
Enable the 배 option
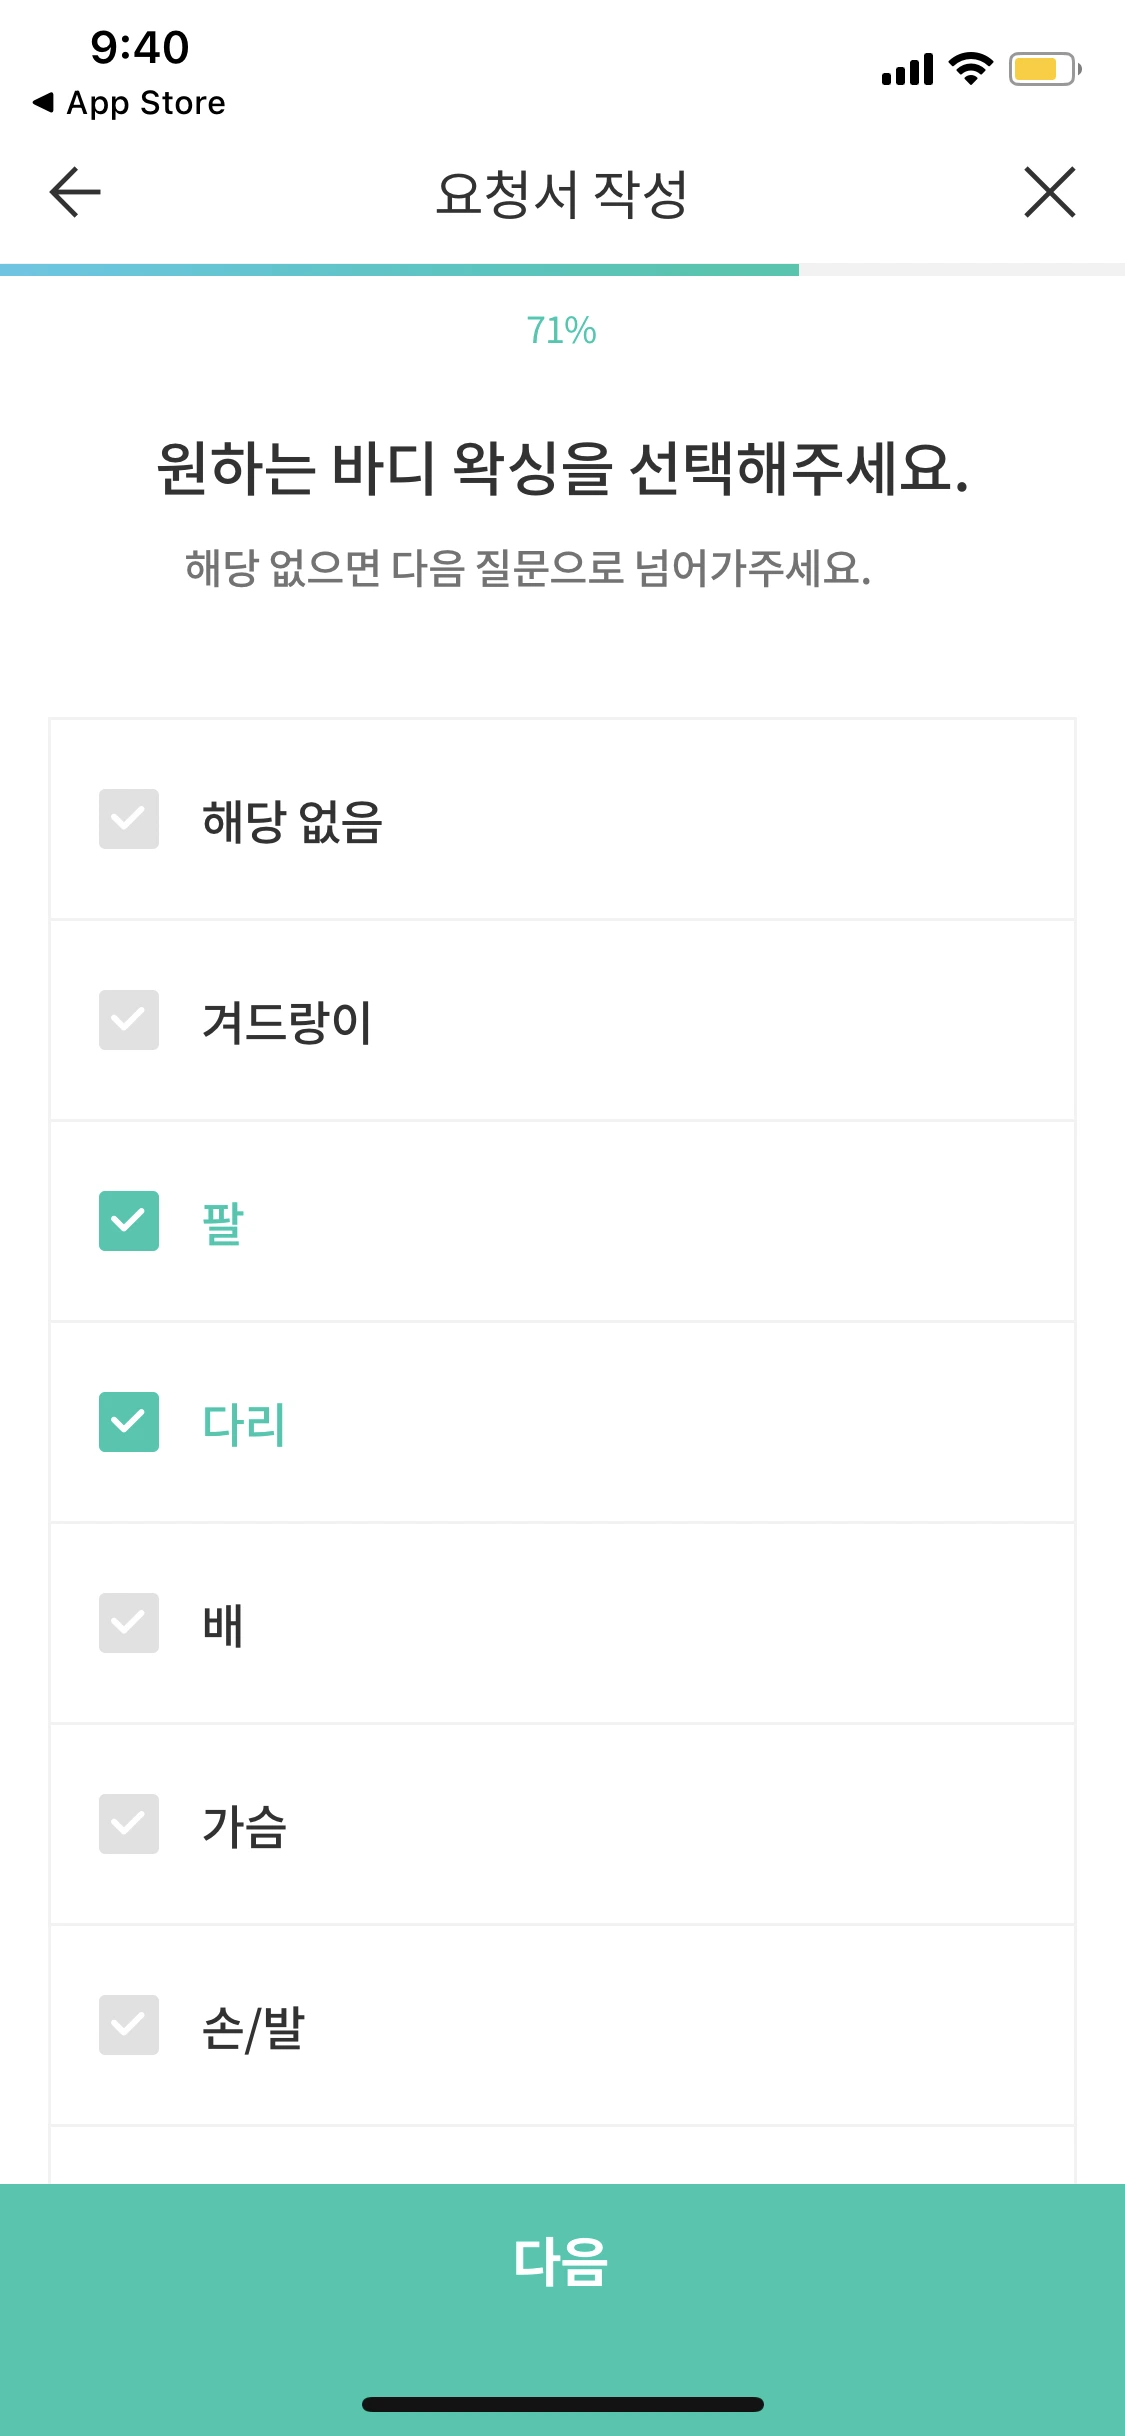pos(129,1625)
